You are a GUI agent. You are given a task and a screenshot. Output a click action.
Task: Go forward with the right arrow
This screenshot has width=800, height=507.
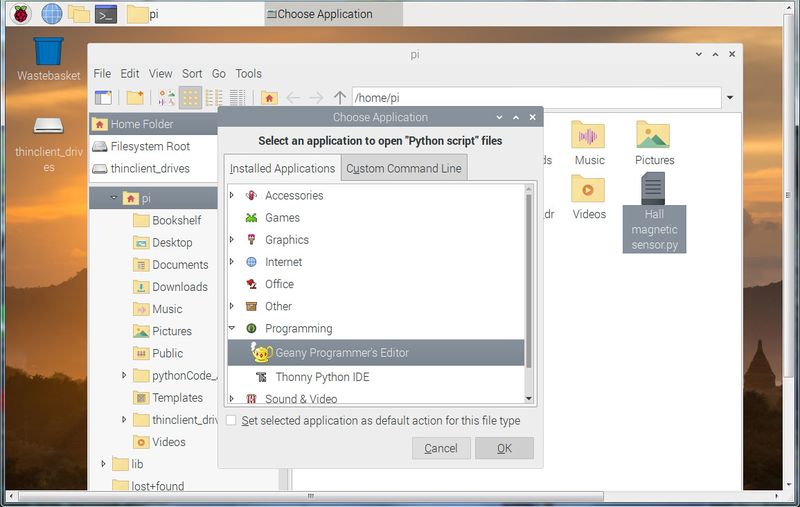click(316, 97)
